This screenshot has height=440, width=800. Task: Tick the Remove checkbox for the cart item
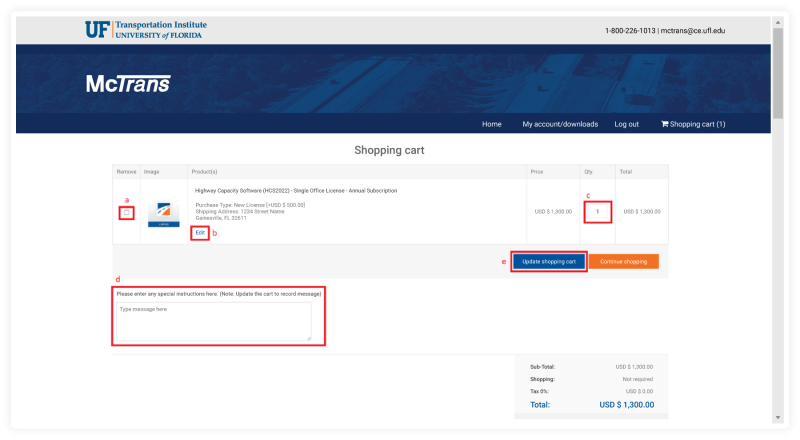coord(126,212)
